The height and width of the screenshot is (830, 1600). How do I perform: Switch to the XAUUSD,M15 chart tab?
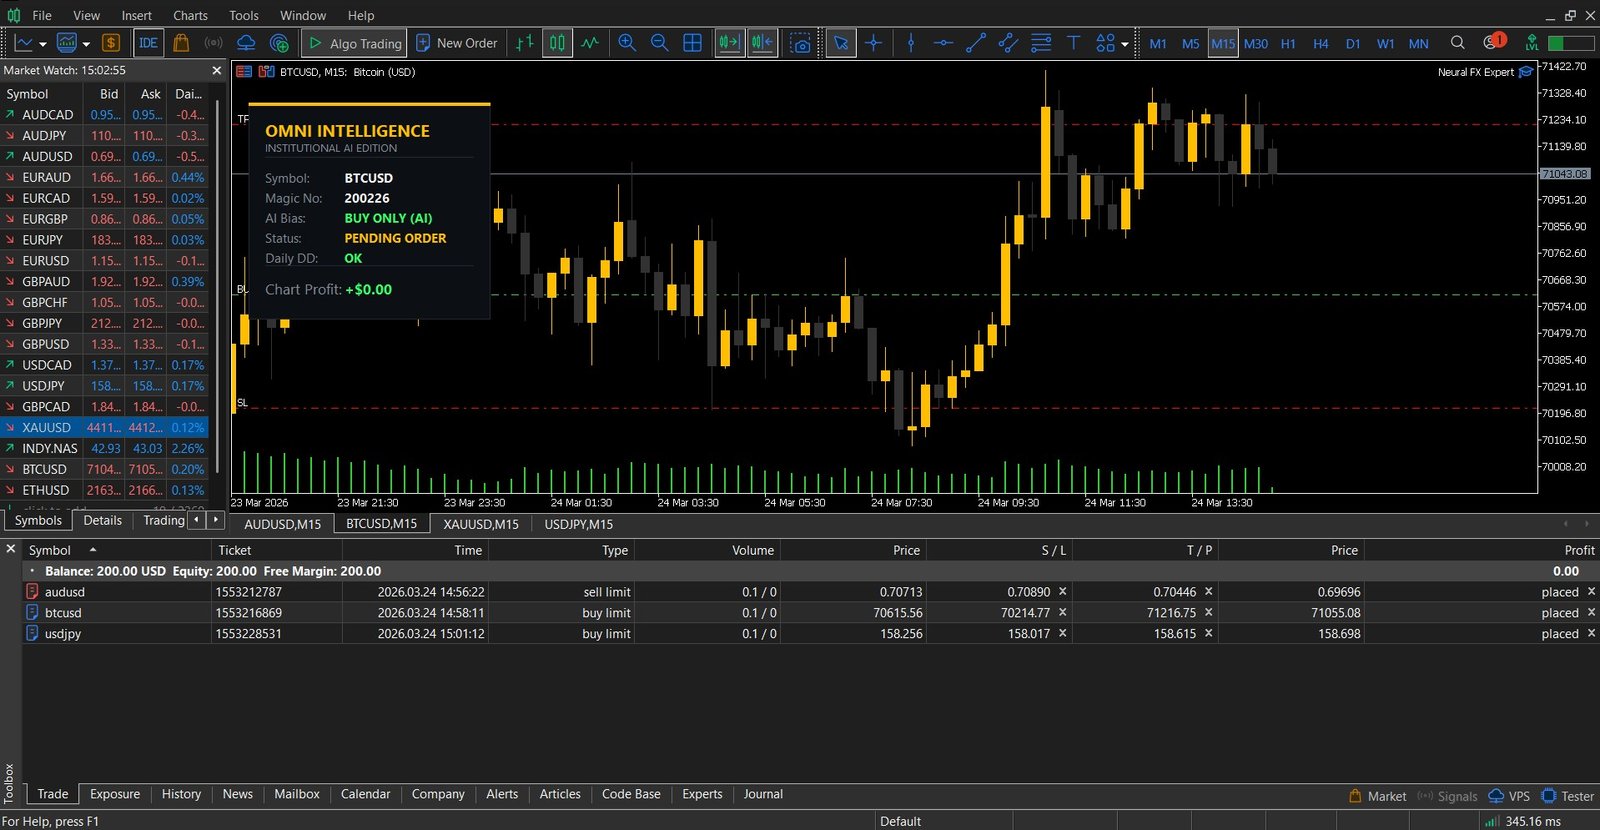[x=481, y=524]
